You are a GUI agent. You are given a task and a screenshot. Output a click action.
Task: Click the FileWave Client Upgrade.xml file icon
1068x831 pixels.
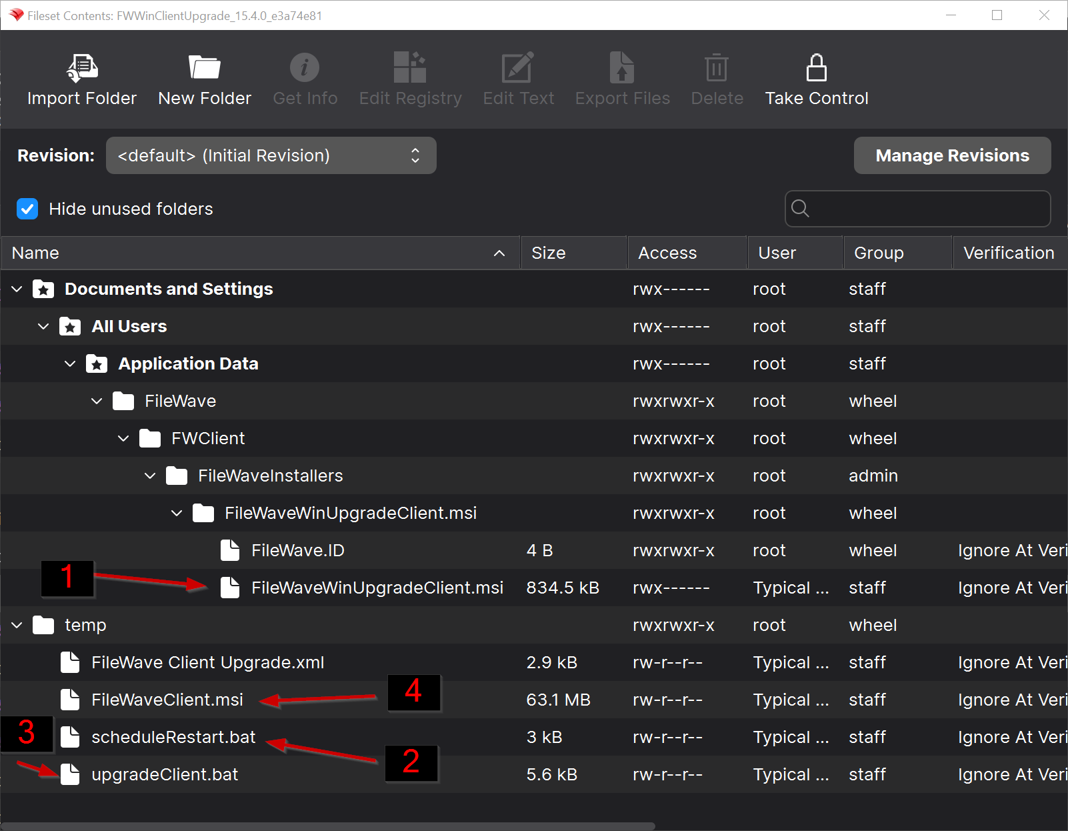click(x=70, y=663)
